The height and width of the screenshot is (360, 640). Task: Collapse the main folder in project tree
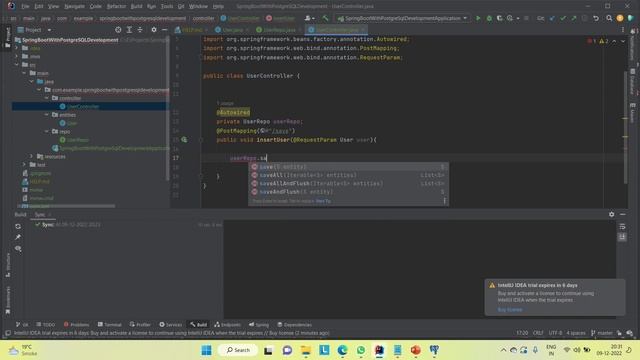pyautogui.click(x=24, y=73)
